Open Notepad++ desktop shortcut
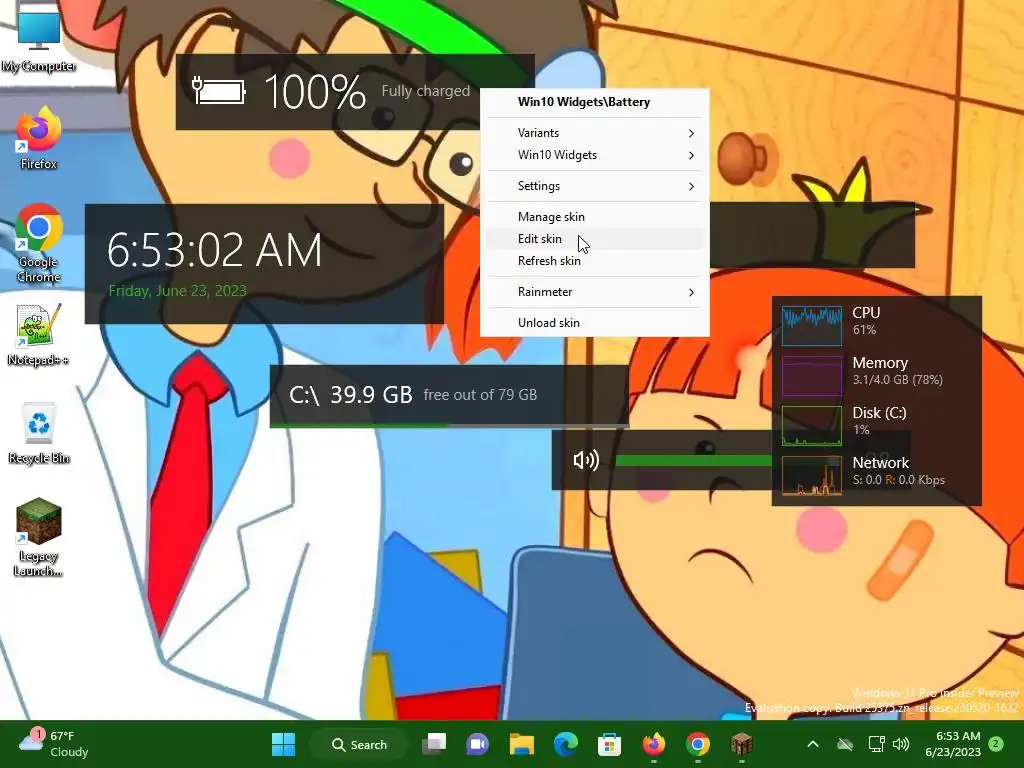Viewport: 1024px width, 768px height. [39, 334]
